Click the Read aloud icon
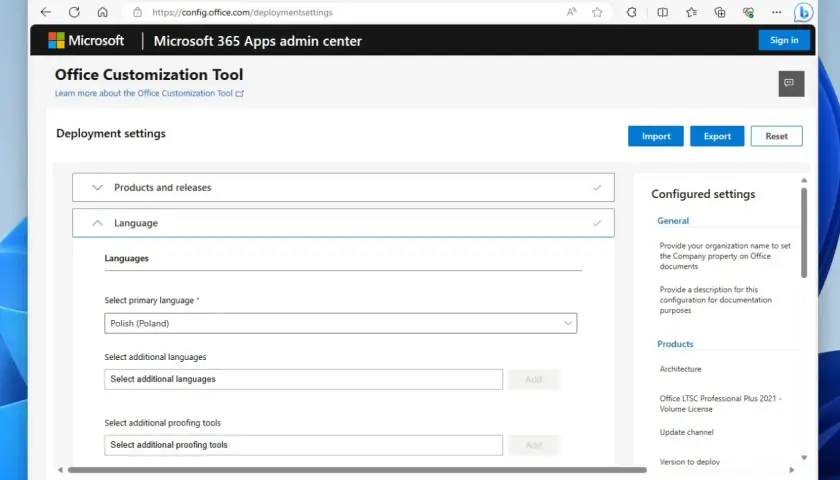This screenshot has width=840, height=480. [x=572, y=12]
